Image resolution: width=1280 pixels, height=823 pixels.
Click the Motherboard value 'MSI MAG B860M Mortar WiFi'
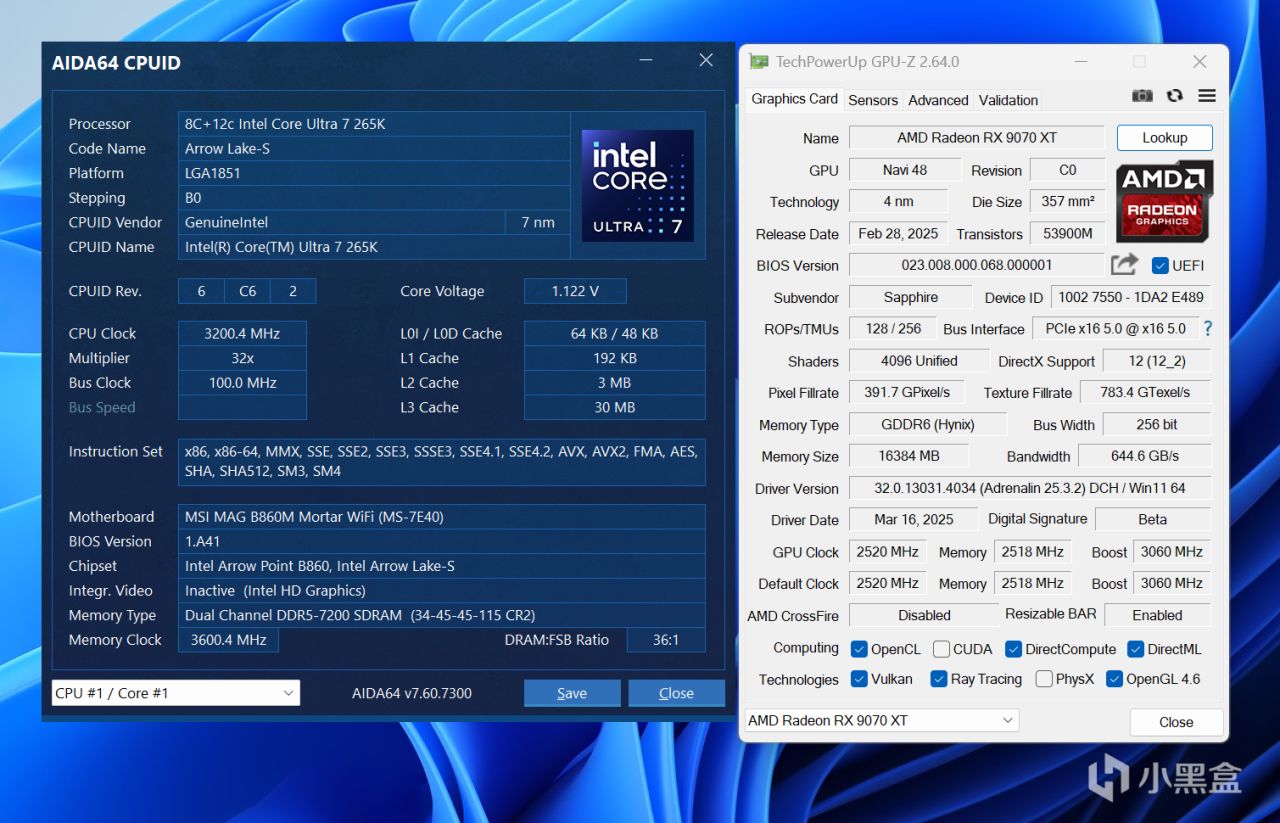[x=442, y=517]
